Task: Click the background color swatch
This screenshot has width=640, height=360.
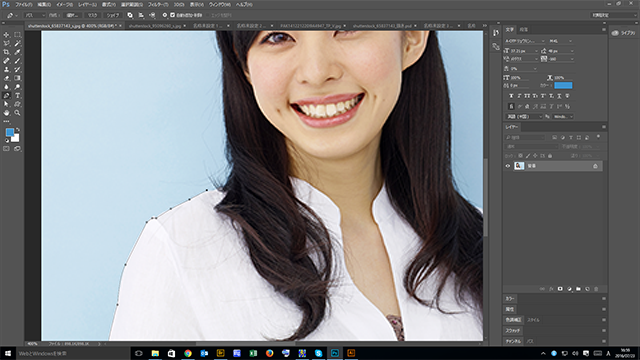Action: coord(15,138)
